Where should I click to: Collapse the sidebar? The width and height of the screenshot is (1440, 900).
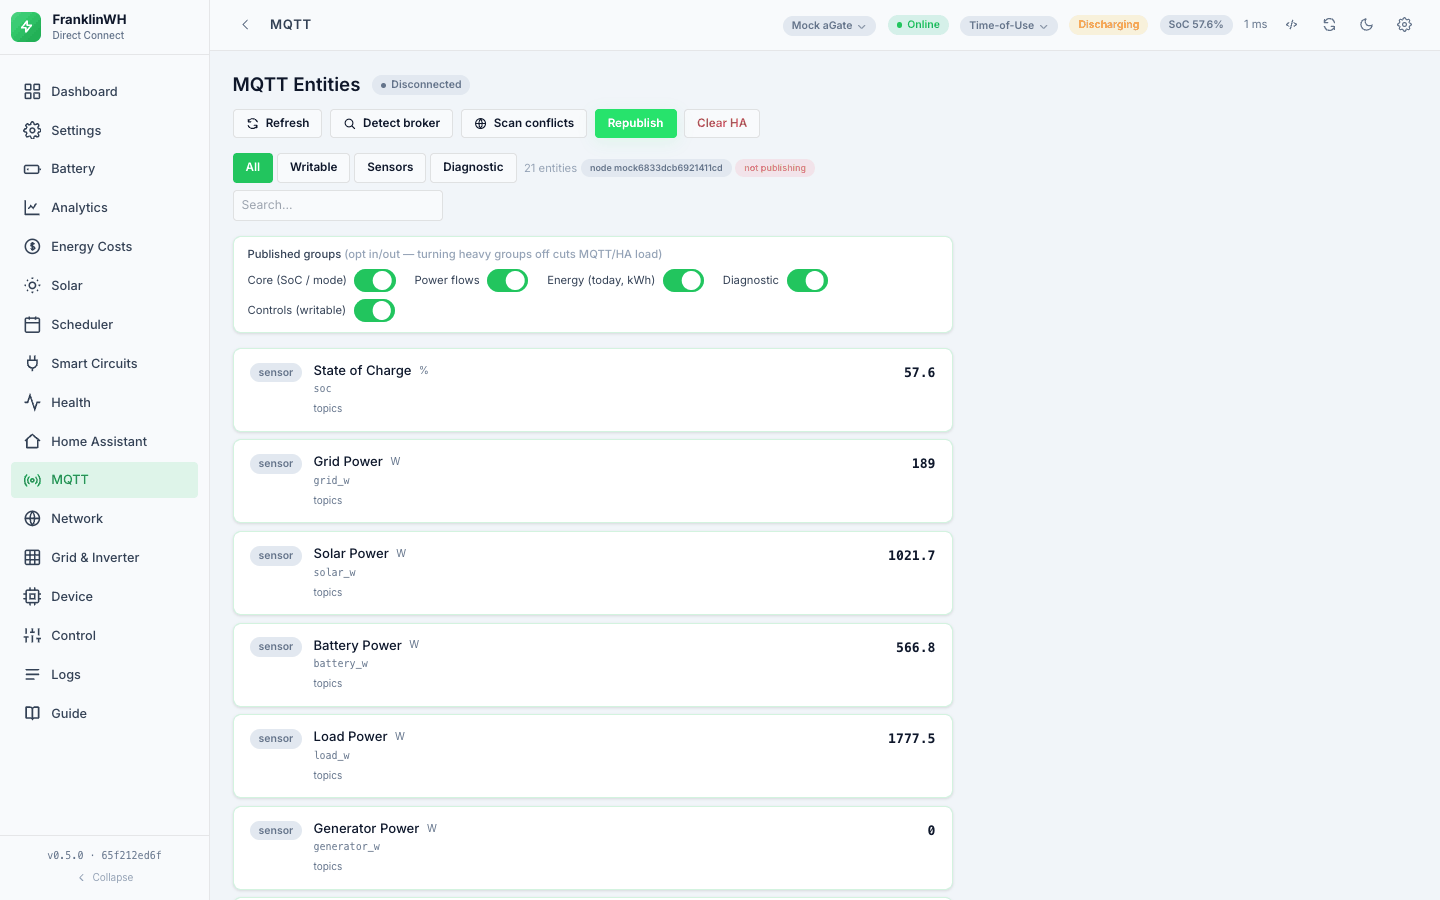(x=105, y=878)
